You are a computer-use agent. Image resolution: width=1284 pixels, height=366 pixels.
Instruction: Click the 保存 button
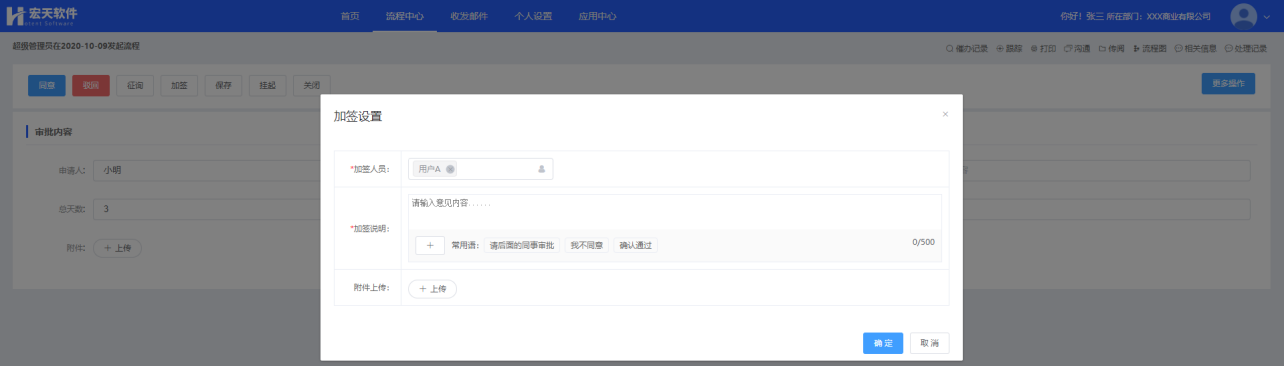[x=223, y=85]
